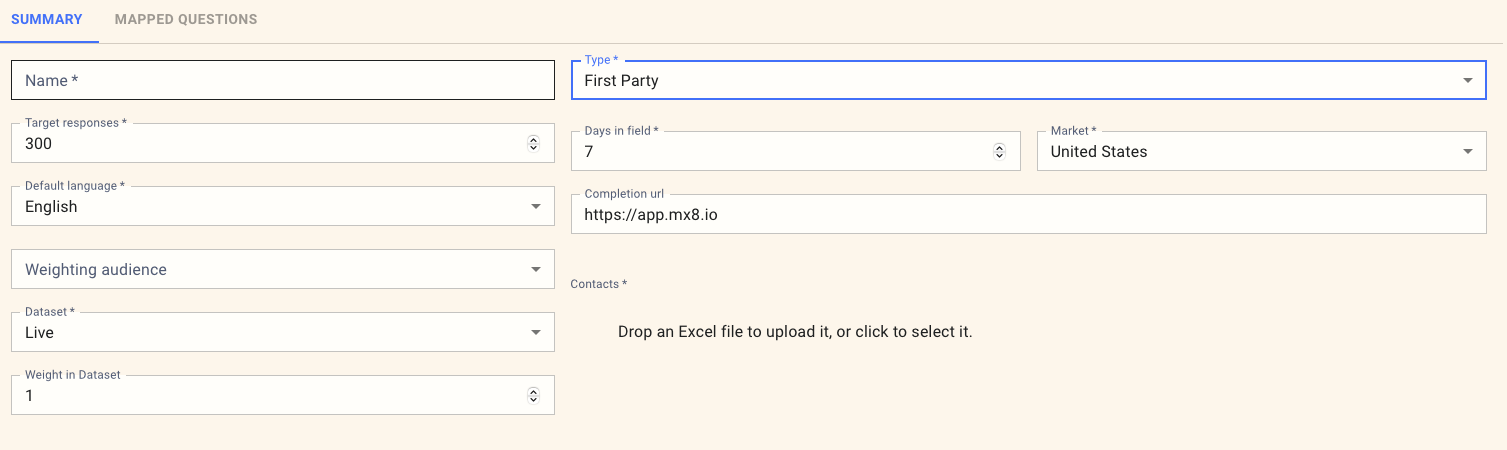
Task: Click the Days in field input
Action: tap(780, 152)
